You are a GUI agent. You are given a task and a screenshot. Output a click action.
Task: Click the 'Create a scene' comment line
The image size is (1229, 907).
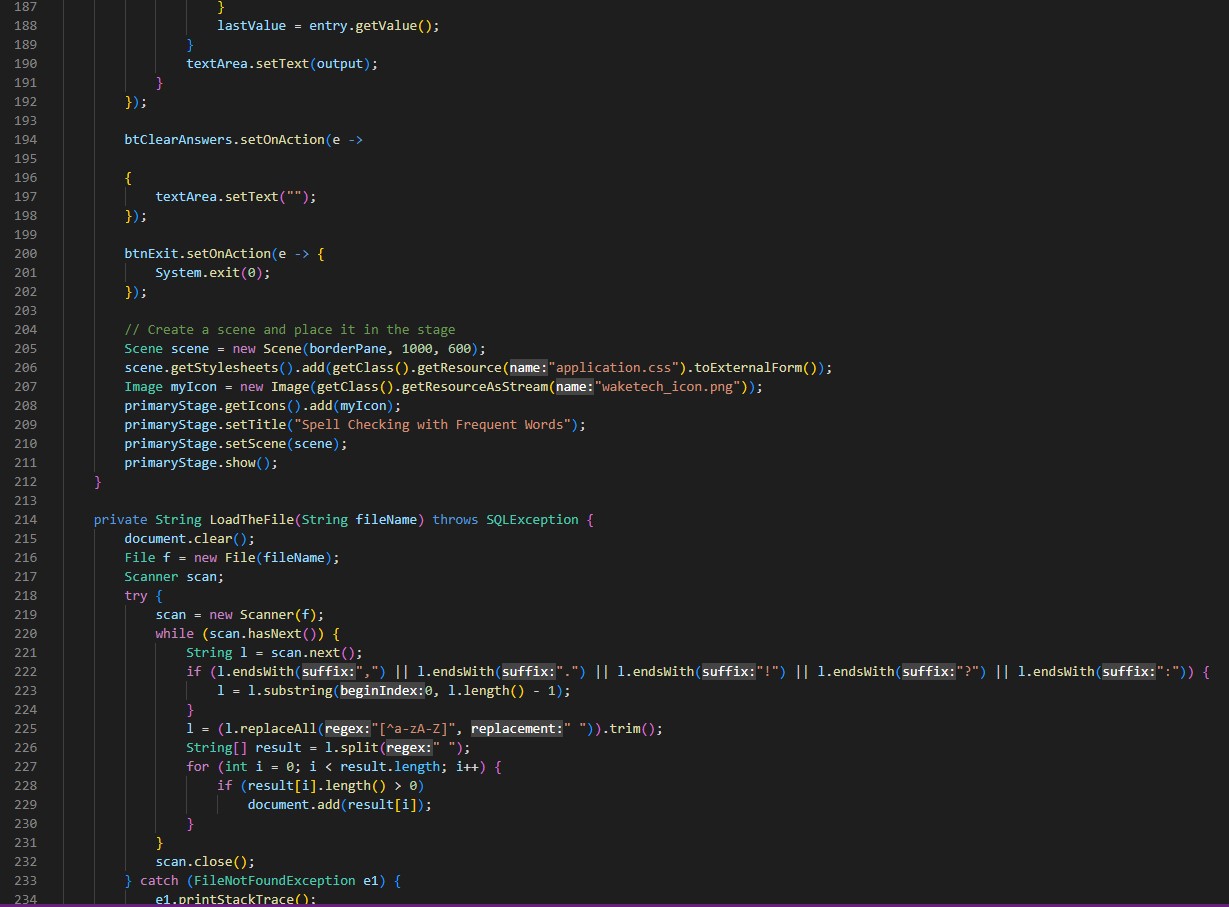[290, 330]
